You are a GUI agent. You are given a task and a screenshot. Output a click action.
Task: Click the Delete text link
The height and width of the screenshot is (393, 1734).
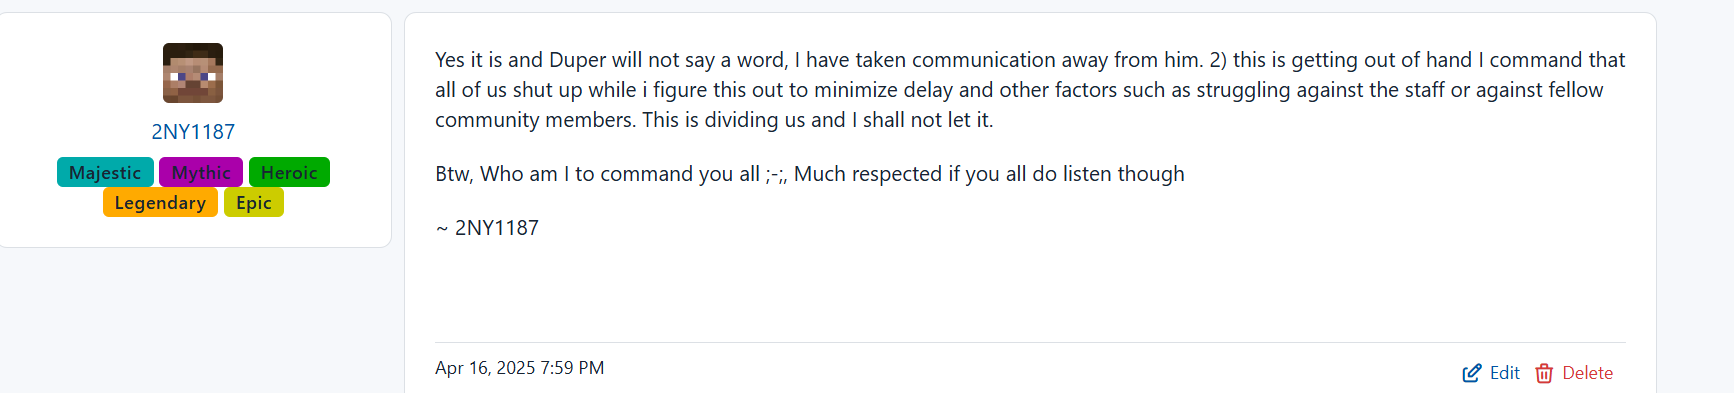coord(1588,373)
